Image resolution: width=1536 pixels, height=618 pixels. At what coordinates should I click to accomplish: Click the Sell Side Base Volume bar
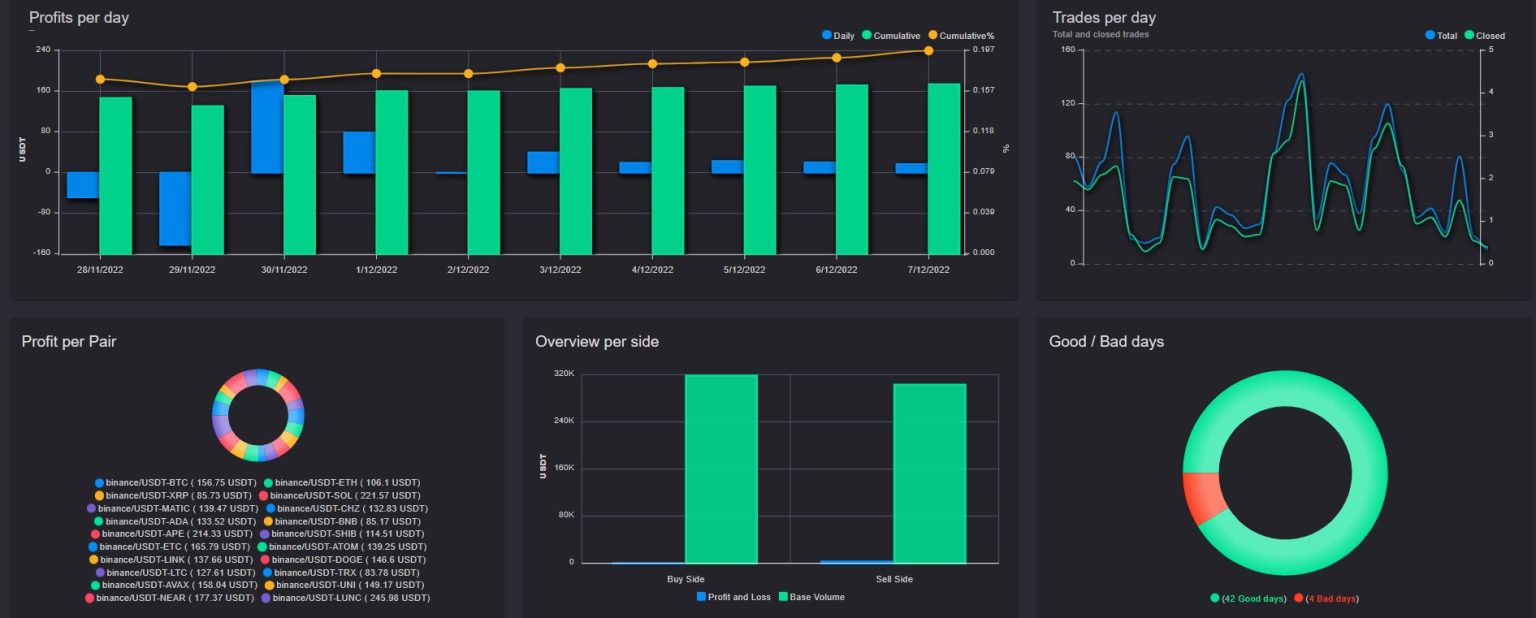click(929, 473)
